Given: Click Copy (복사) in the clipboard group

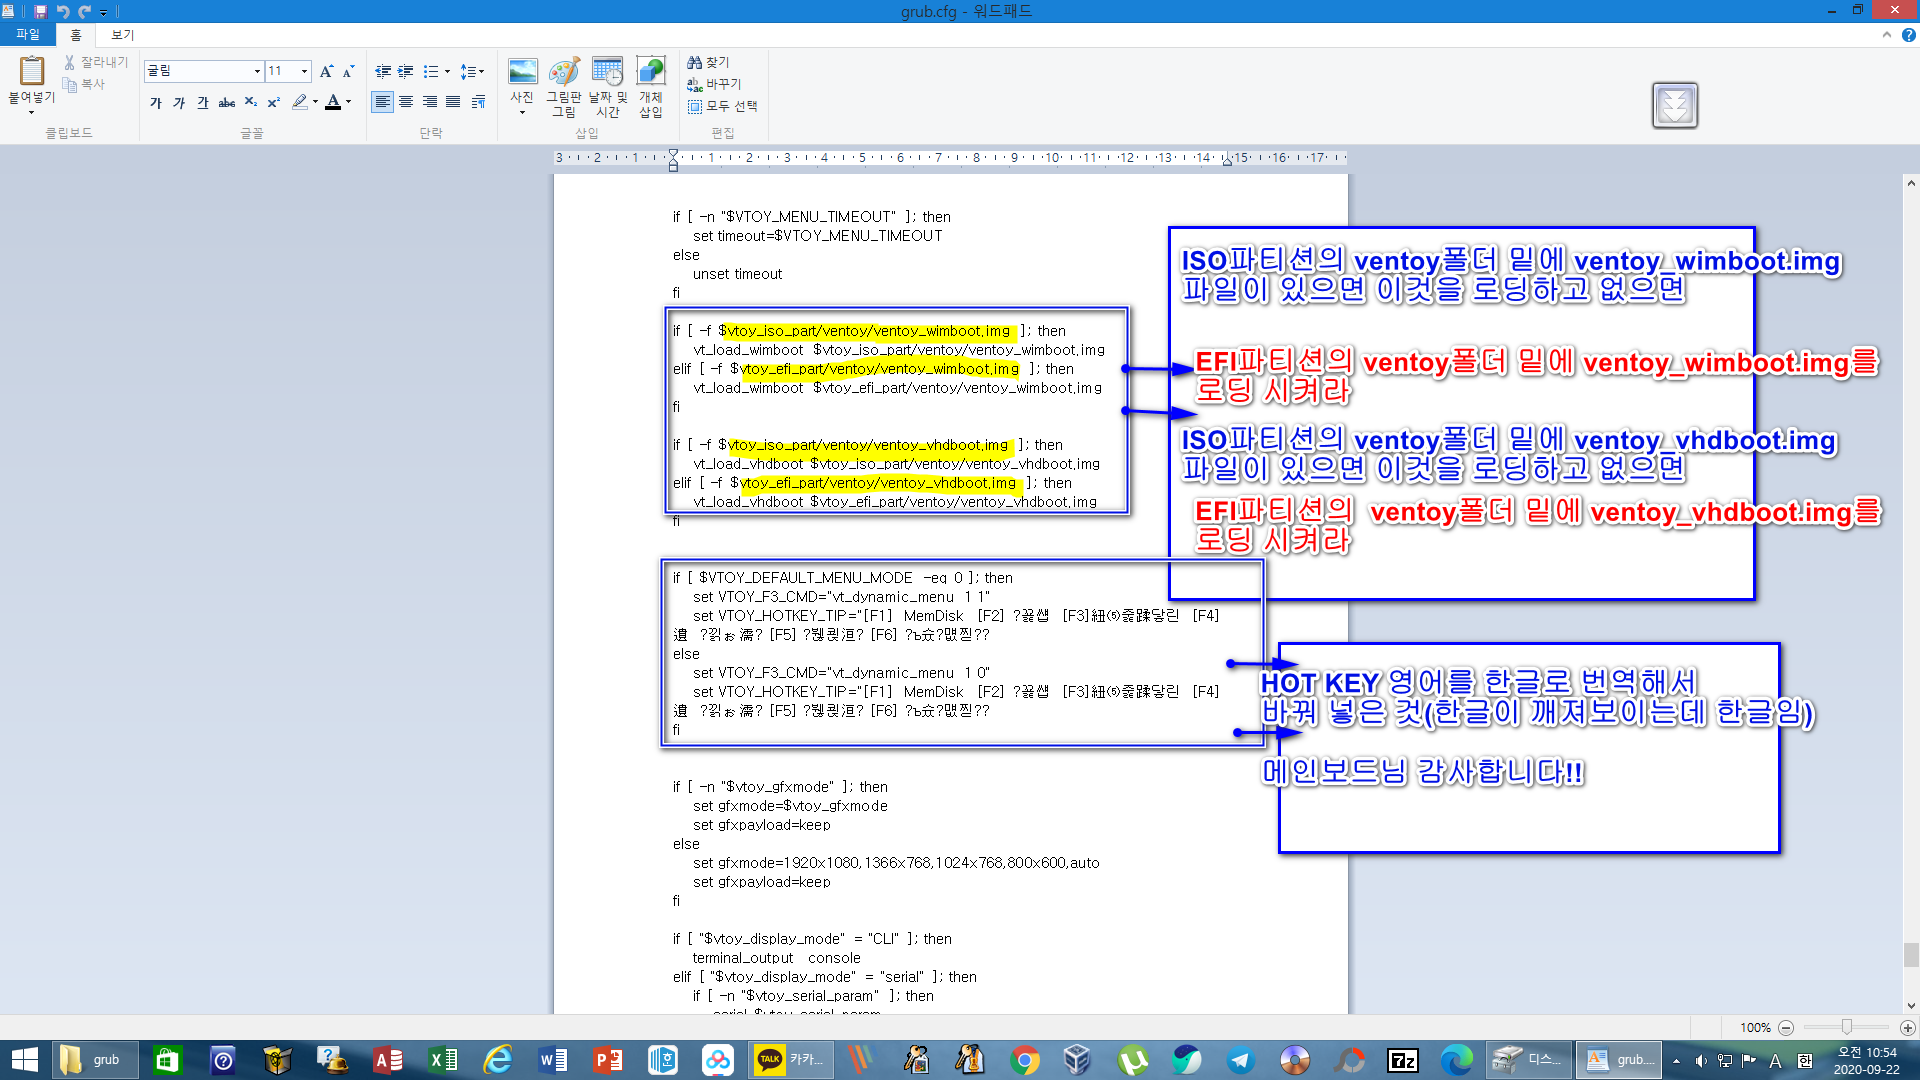Looking at the screenshot, I should coord(84,84).
